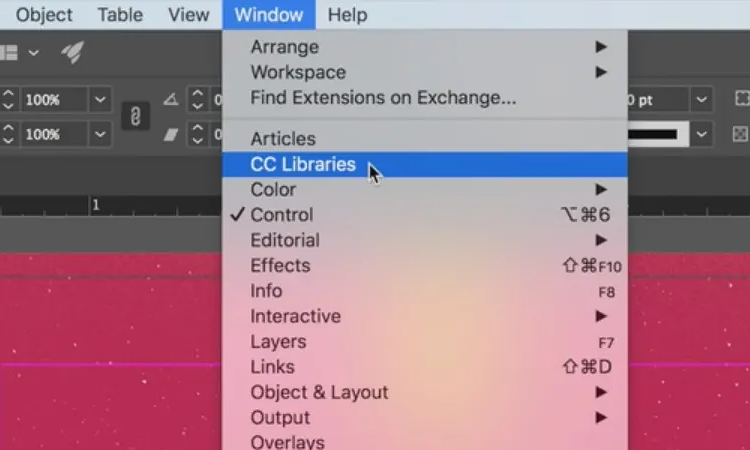Image resolution: width=750 pixels, height=450 pixels.
Task: Expand the stroke weight pt dropdown
Action: tap(701, 99)
